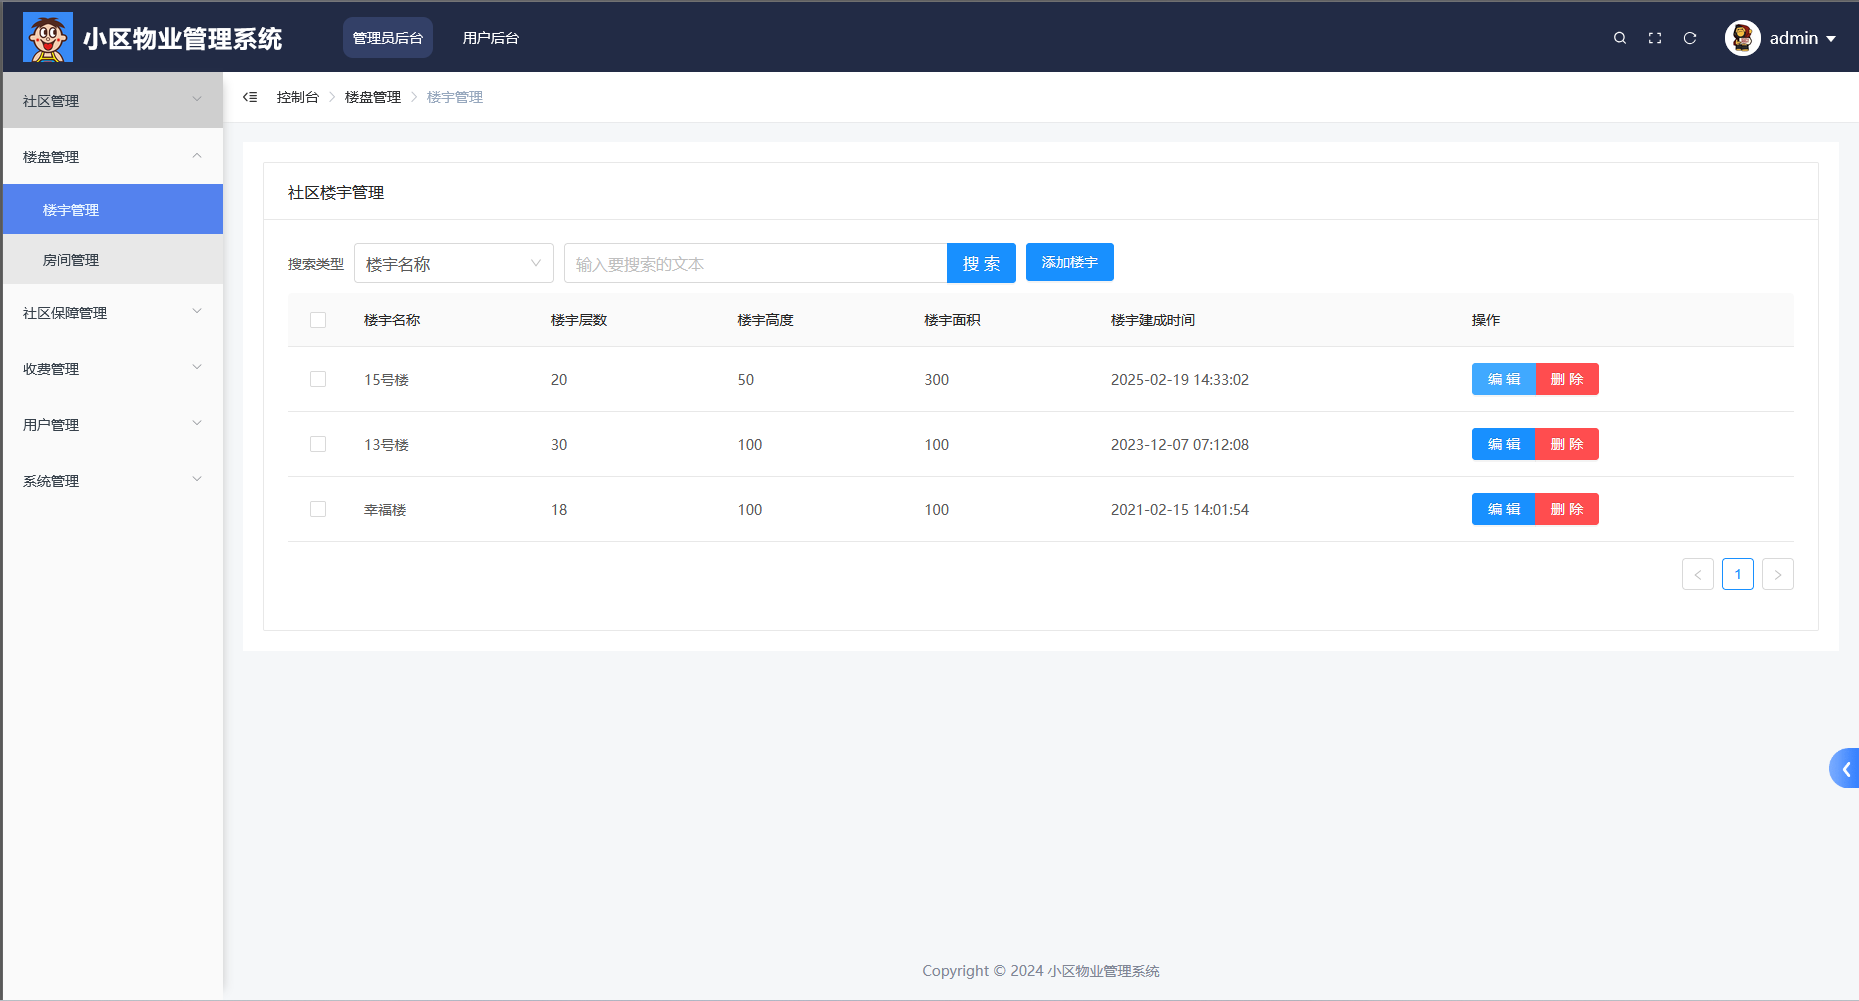Go to next page arrow

[x=1778, y=574]
